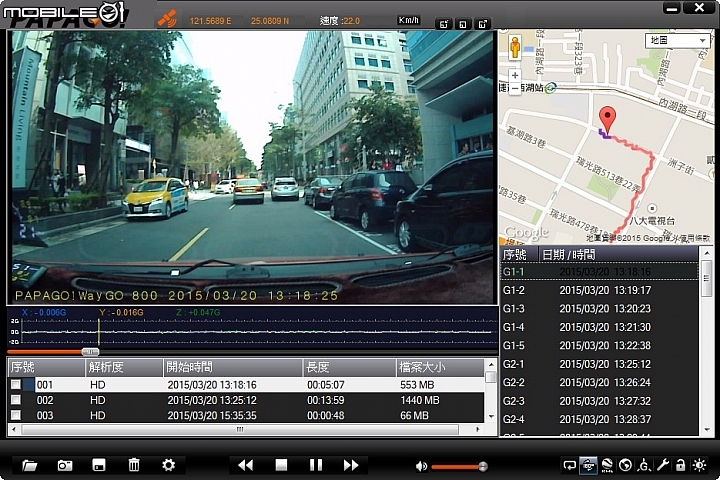This screenshot has height=480, width=720.
Task: Check the box for recording 002
Action: click(x=16, y=400)
